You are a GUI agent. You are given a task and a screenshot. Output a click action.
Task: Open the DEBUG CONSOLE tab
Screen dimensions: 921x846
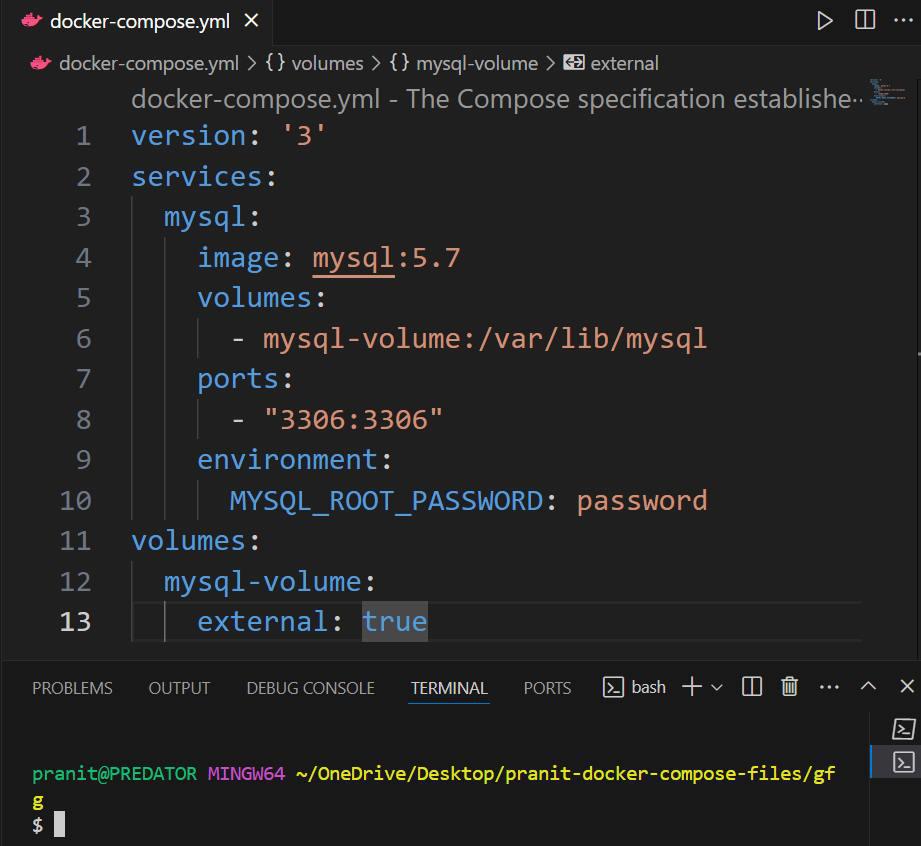click(310, 687)
